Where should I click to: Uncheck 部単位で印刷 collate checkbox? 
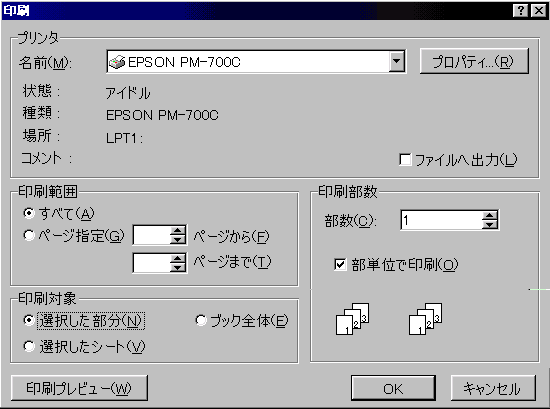click(340, 264)
